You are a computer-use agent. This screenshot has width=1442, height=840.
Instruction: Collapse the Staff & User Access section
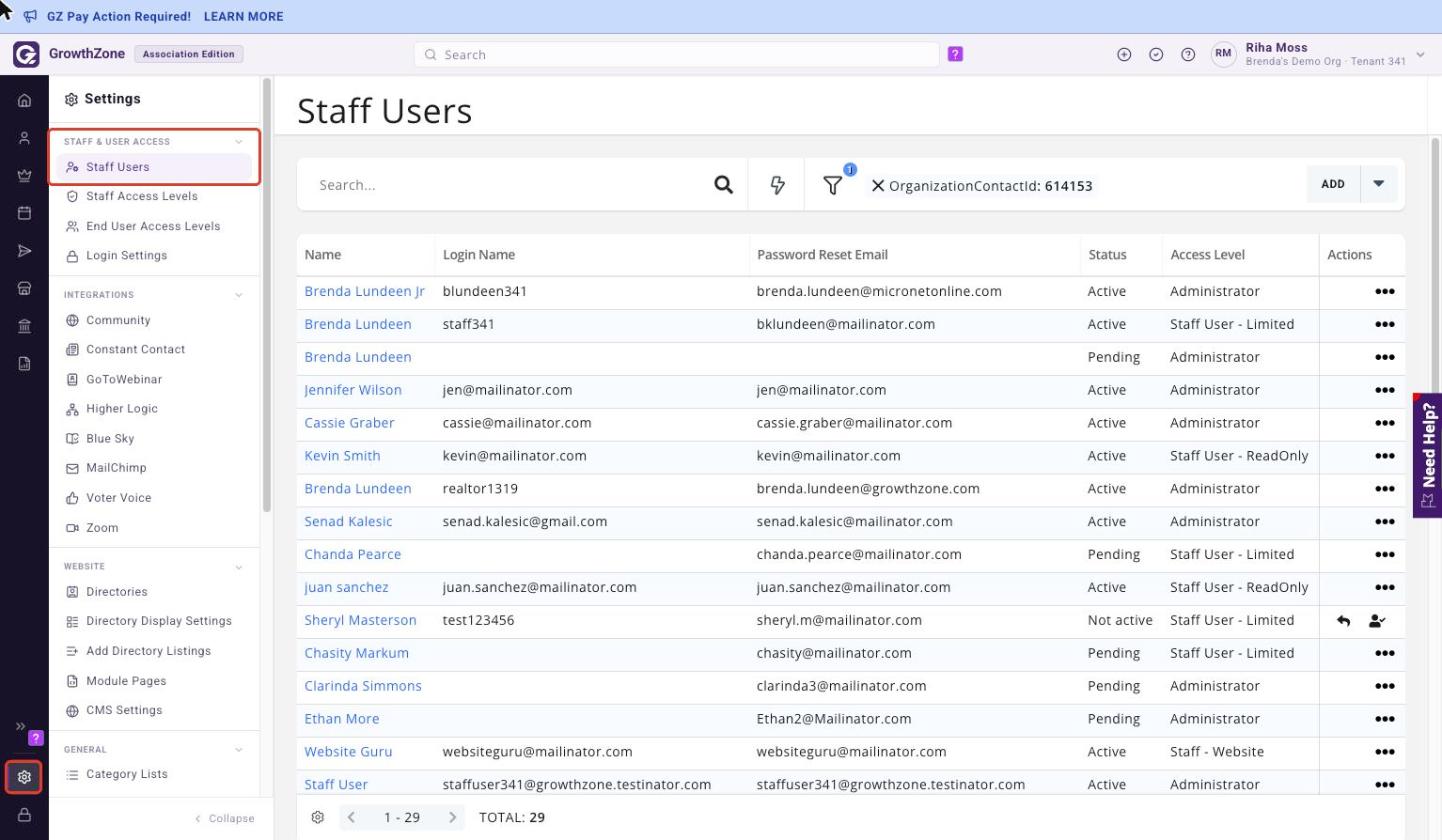[238, 142]
